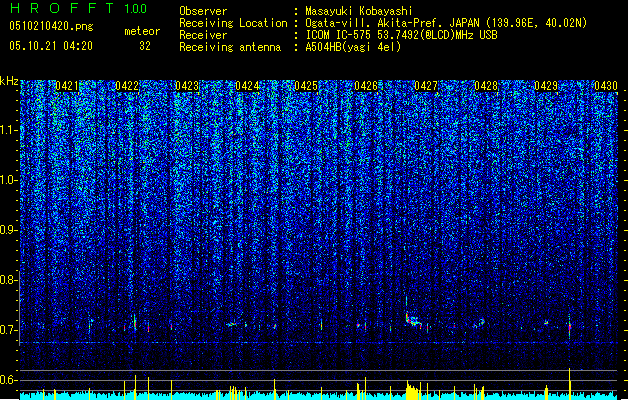
Task: Click the 0421 time marker
Action: click(67, 86)
